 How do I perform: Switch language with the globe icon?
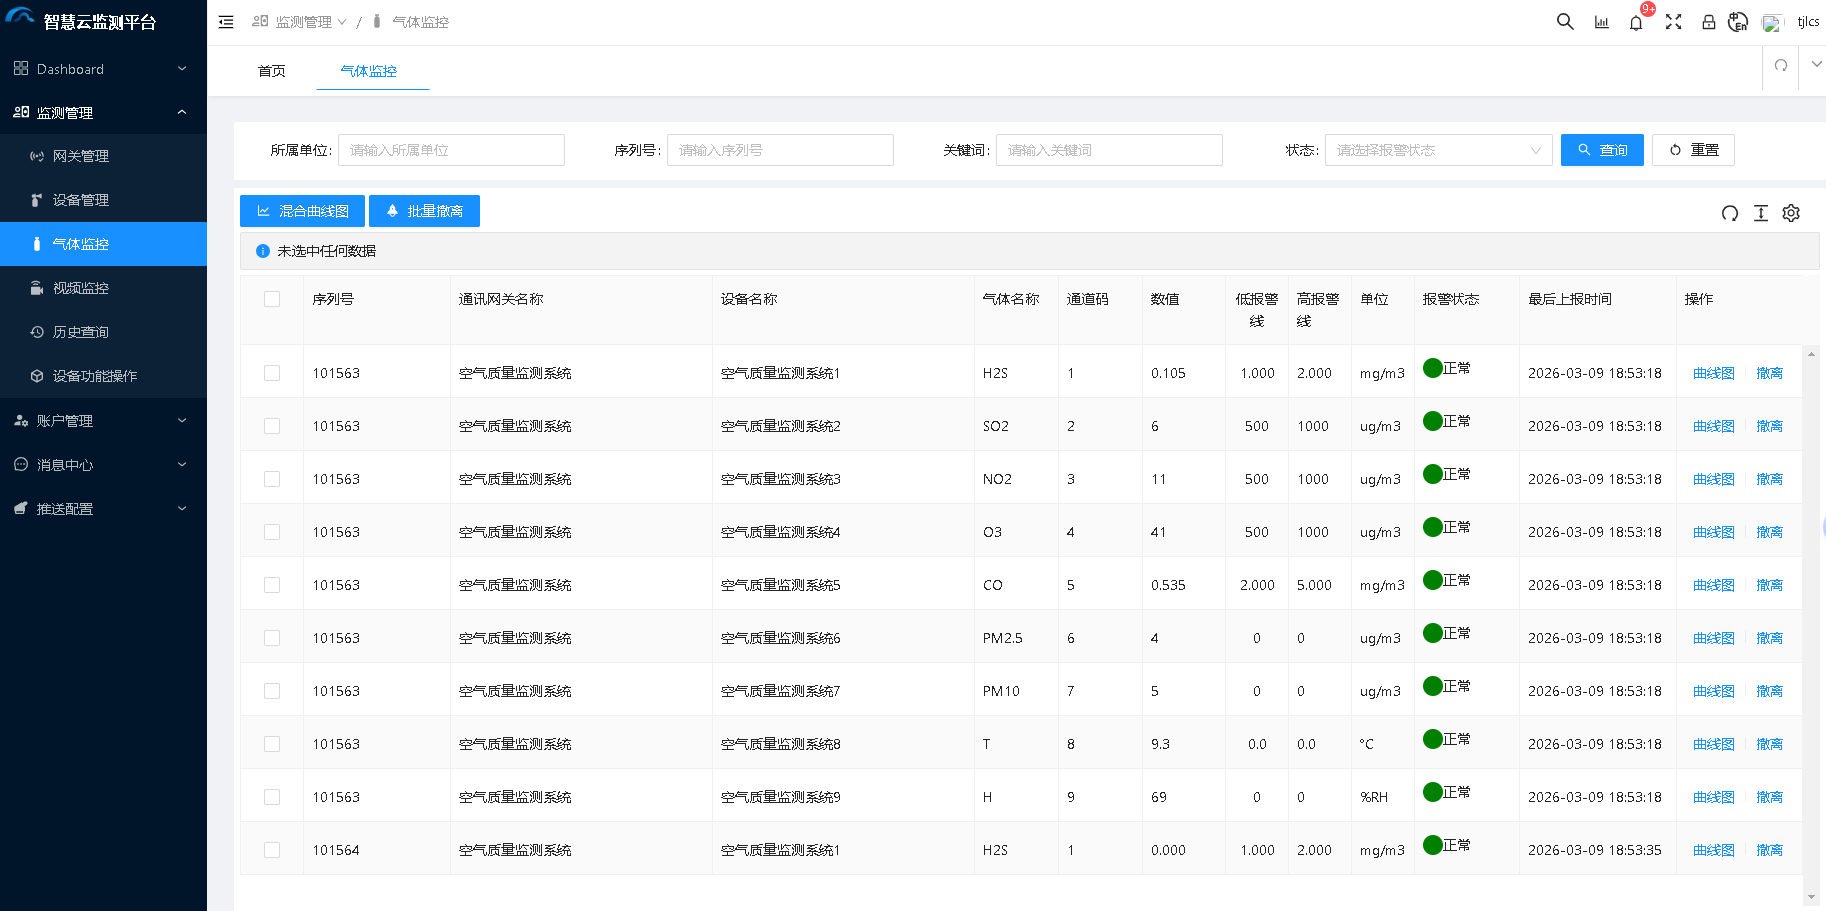(1738, 22)
